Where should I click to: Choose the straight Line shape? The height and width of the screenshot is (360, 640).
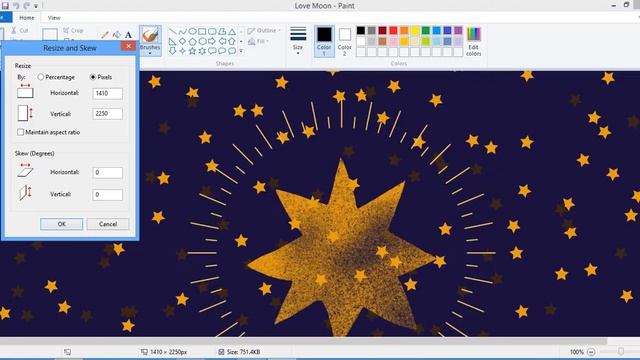(x=173, y=31)
